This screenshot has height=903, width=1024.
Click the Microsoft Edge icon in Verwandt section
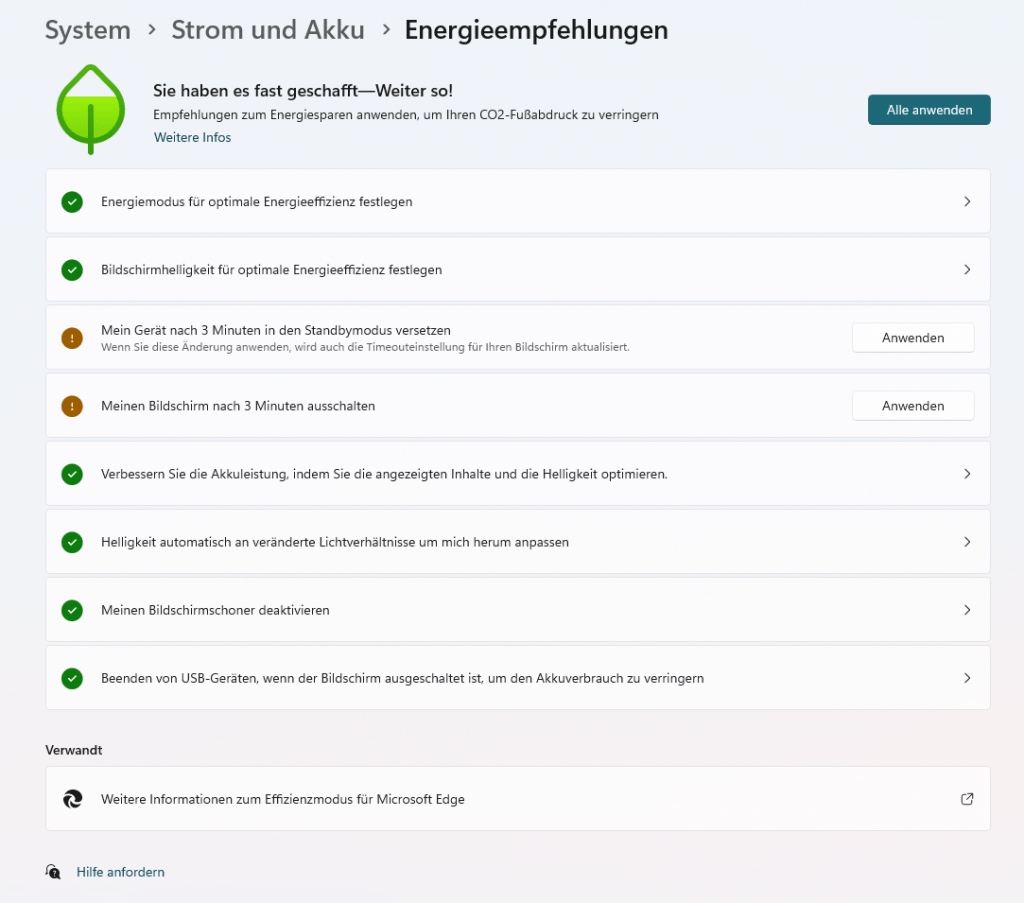tap(72, 798)
